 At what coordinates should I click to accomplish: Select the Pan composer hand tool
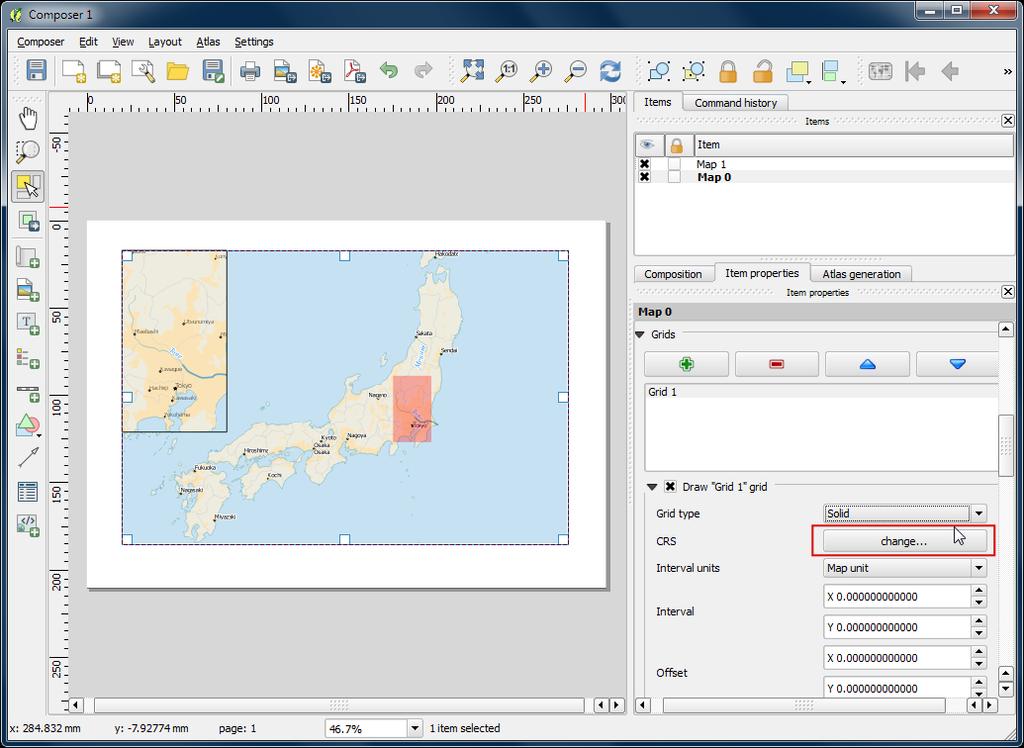click(x=28, y=119)
